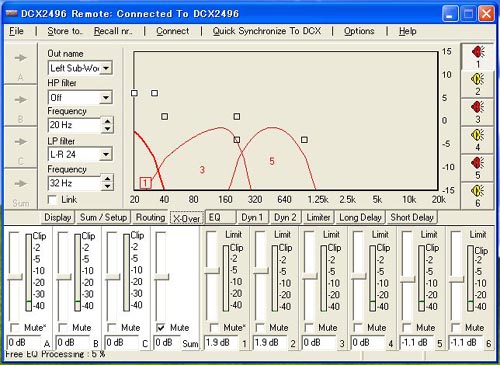Screen dimensions: 500x365
Task: Switch to the Routing tab
Action: 150,217
